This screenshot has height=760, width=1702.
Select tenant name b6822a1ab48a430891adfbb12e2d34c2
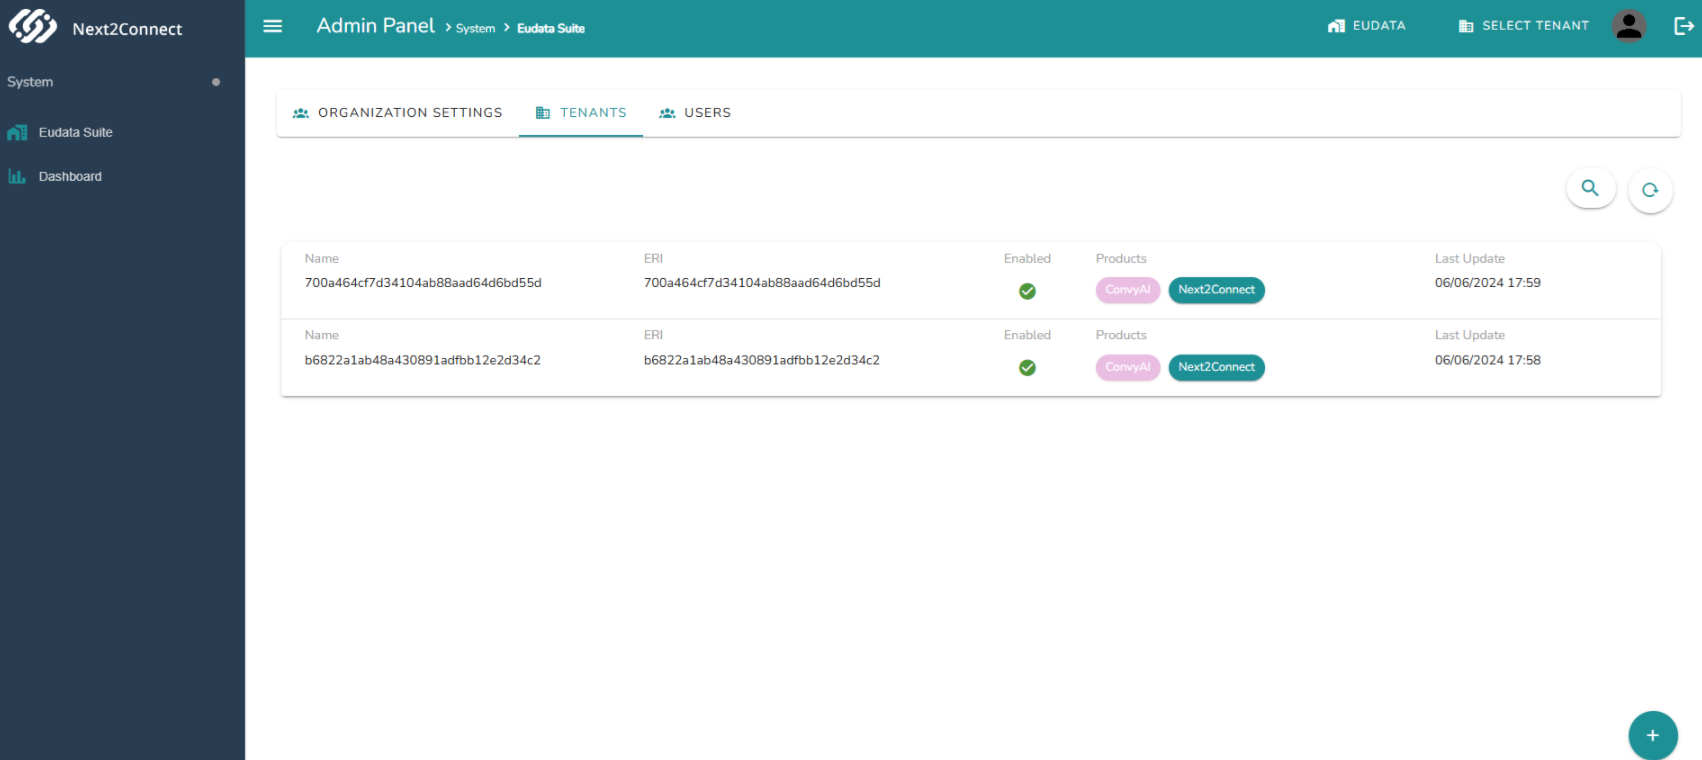coord(423,360)
